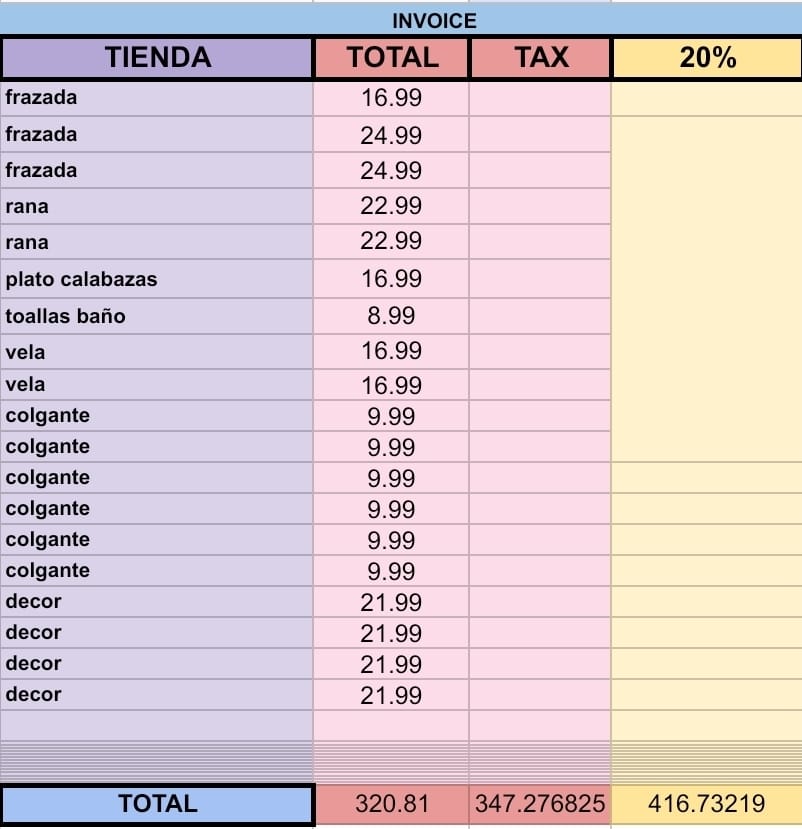The image size is (802, 829).
Task: Select the 8.99 price cell
Action: pos(391,316)
